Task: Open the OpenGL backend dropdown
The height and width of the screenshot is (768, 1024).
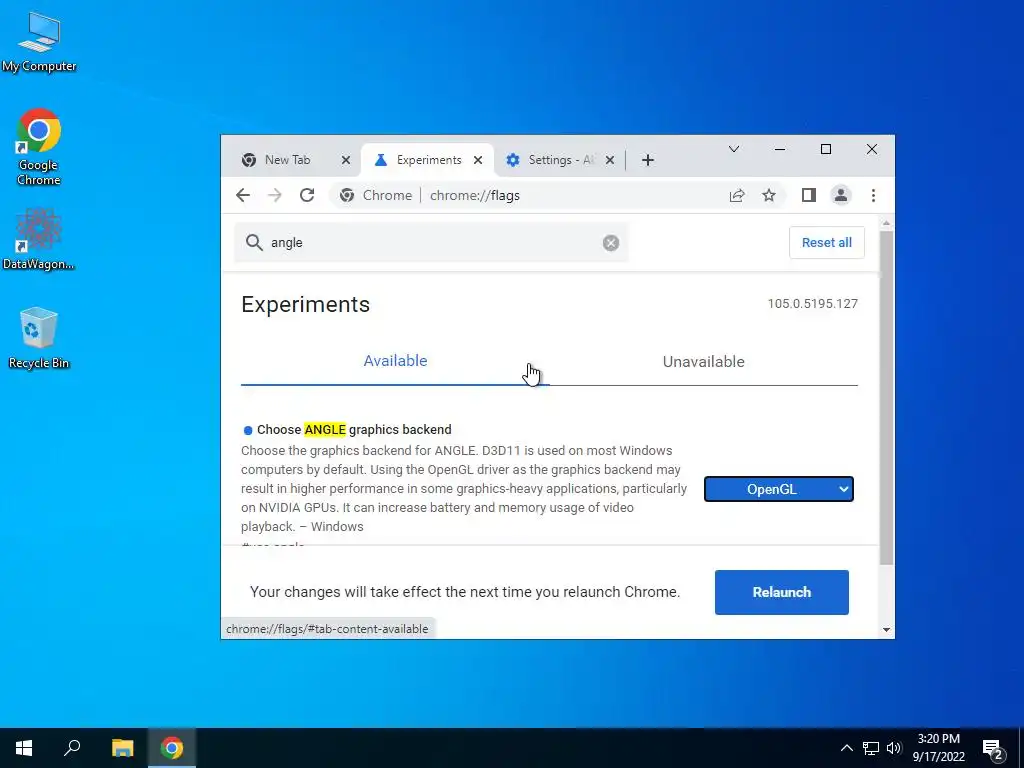Action: pyautogui.click(x=778, y=489)
